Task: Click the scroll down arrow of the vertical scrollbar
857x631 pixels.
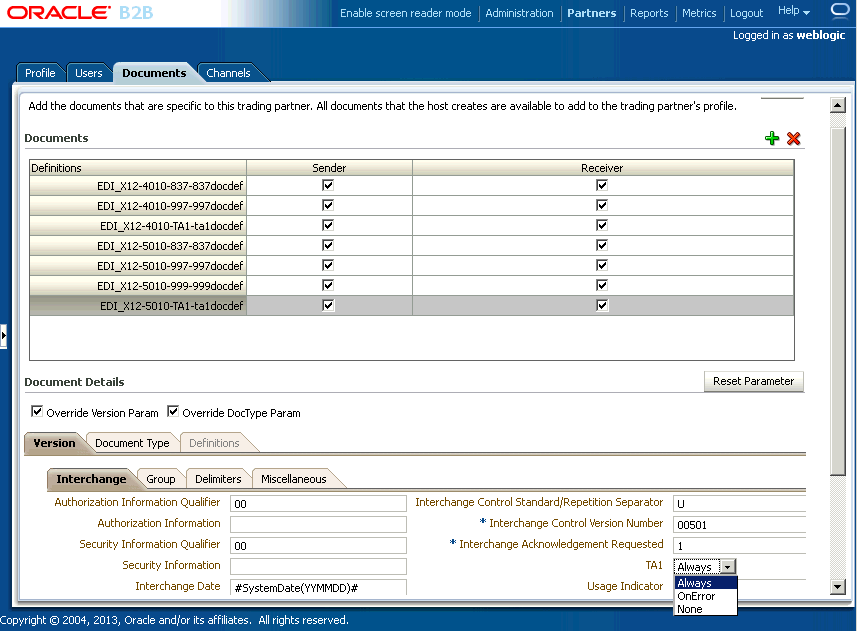Action: pos(838,587)
